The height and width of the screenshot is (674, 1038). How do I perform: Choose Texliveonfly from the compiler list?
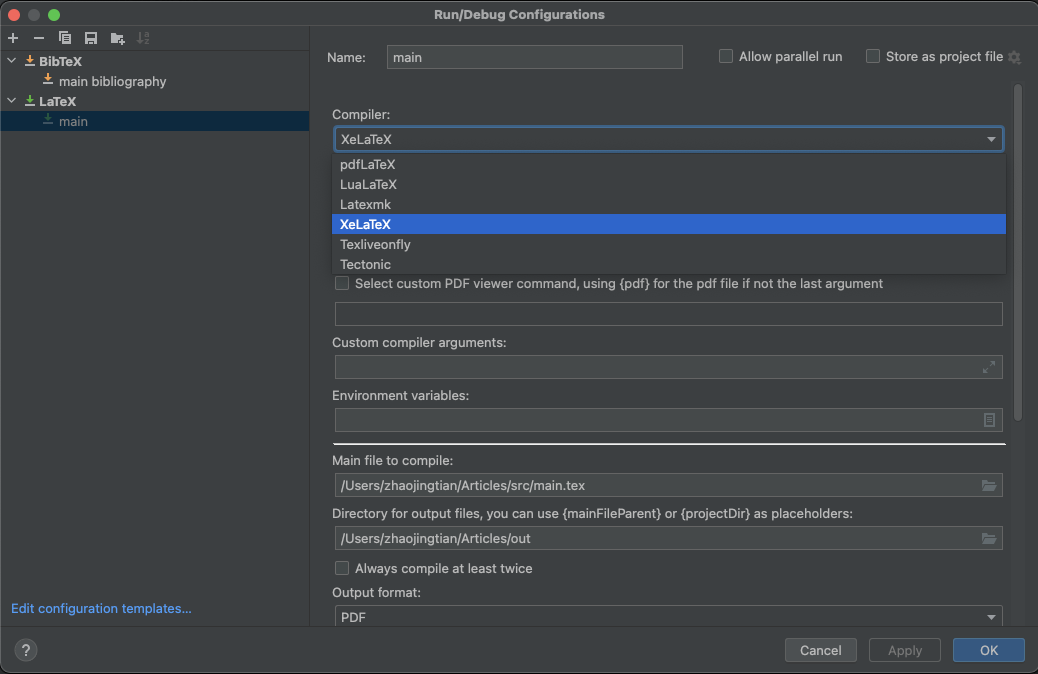(x=669, y=244)
